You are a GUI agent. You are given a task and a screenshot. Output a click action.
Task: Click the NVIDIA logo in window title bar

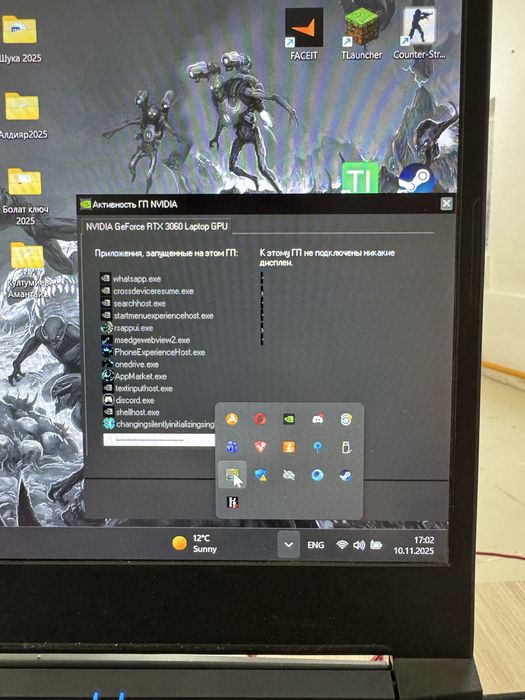tap(85, 204)
